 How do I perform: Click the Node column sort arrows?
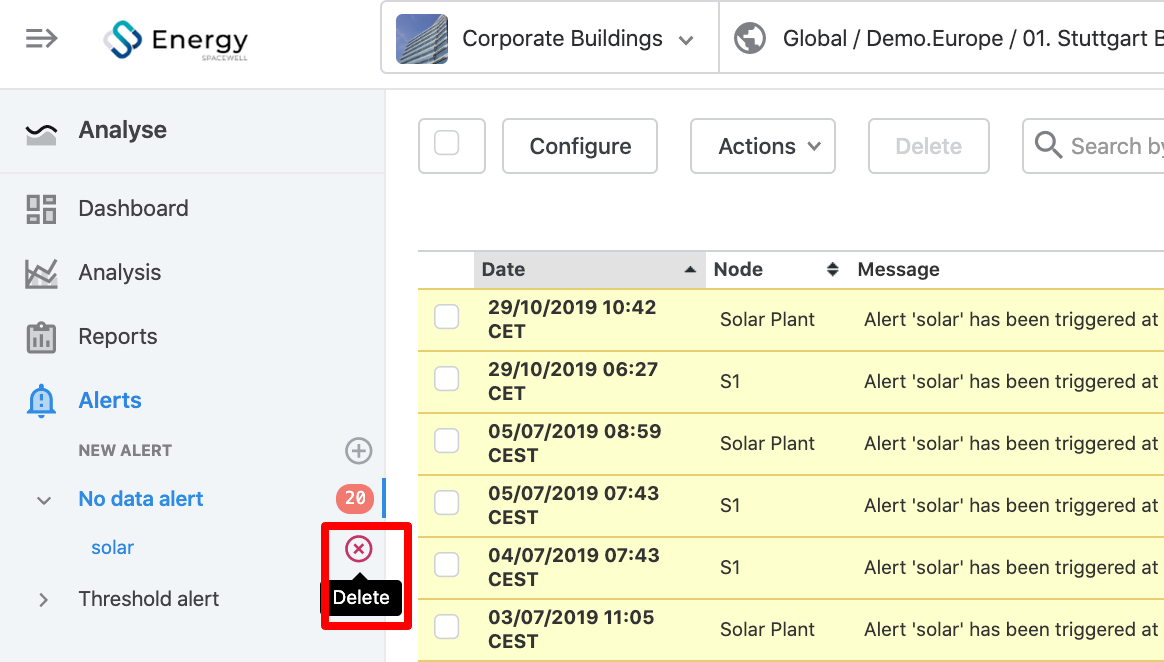click(833, 269)
